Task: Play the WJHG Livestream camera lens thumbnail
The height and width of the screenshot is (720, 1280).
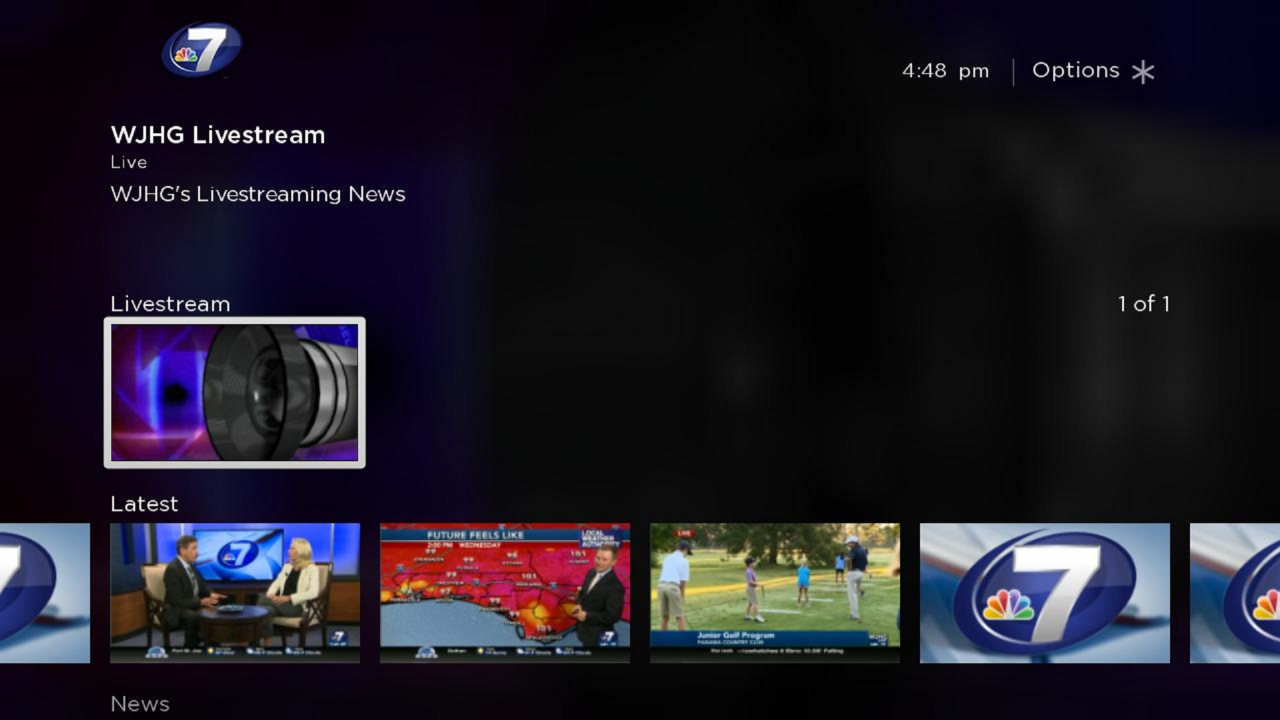Action: click(x=235, y=392)
